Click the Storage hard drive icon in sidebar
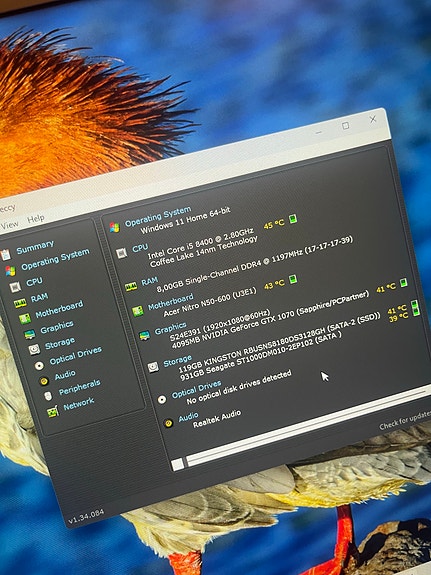The width and height of the screenshot is (431, 575). point(34,349)
